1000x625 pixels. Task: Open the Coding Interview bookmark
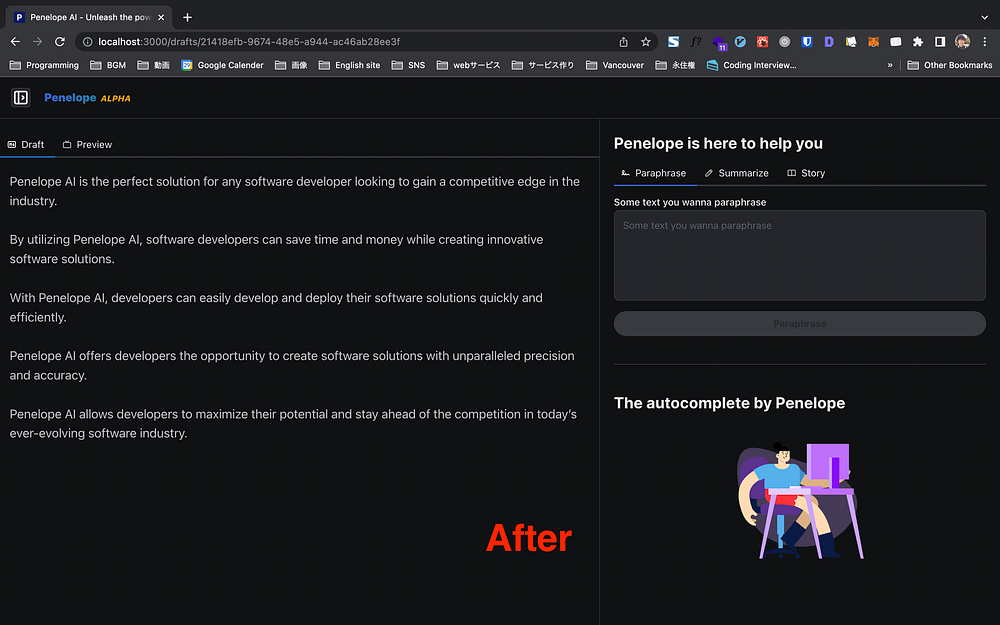pos(752,65)
